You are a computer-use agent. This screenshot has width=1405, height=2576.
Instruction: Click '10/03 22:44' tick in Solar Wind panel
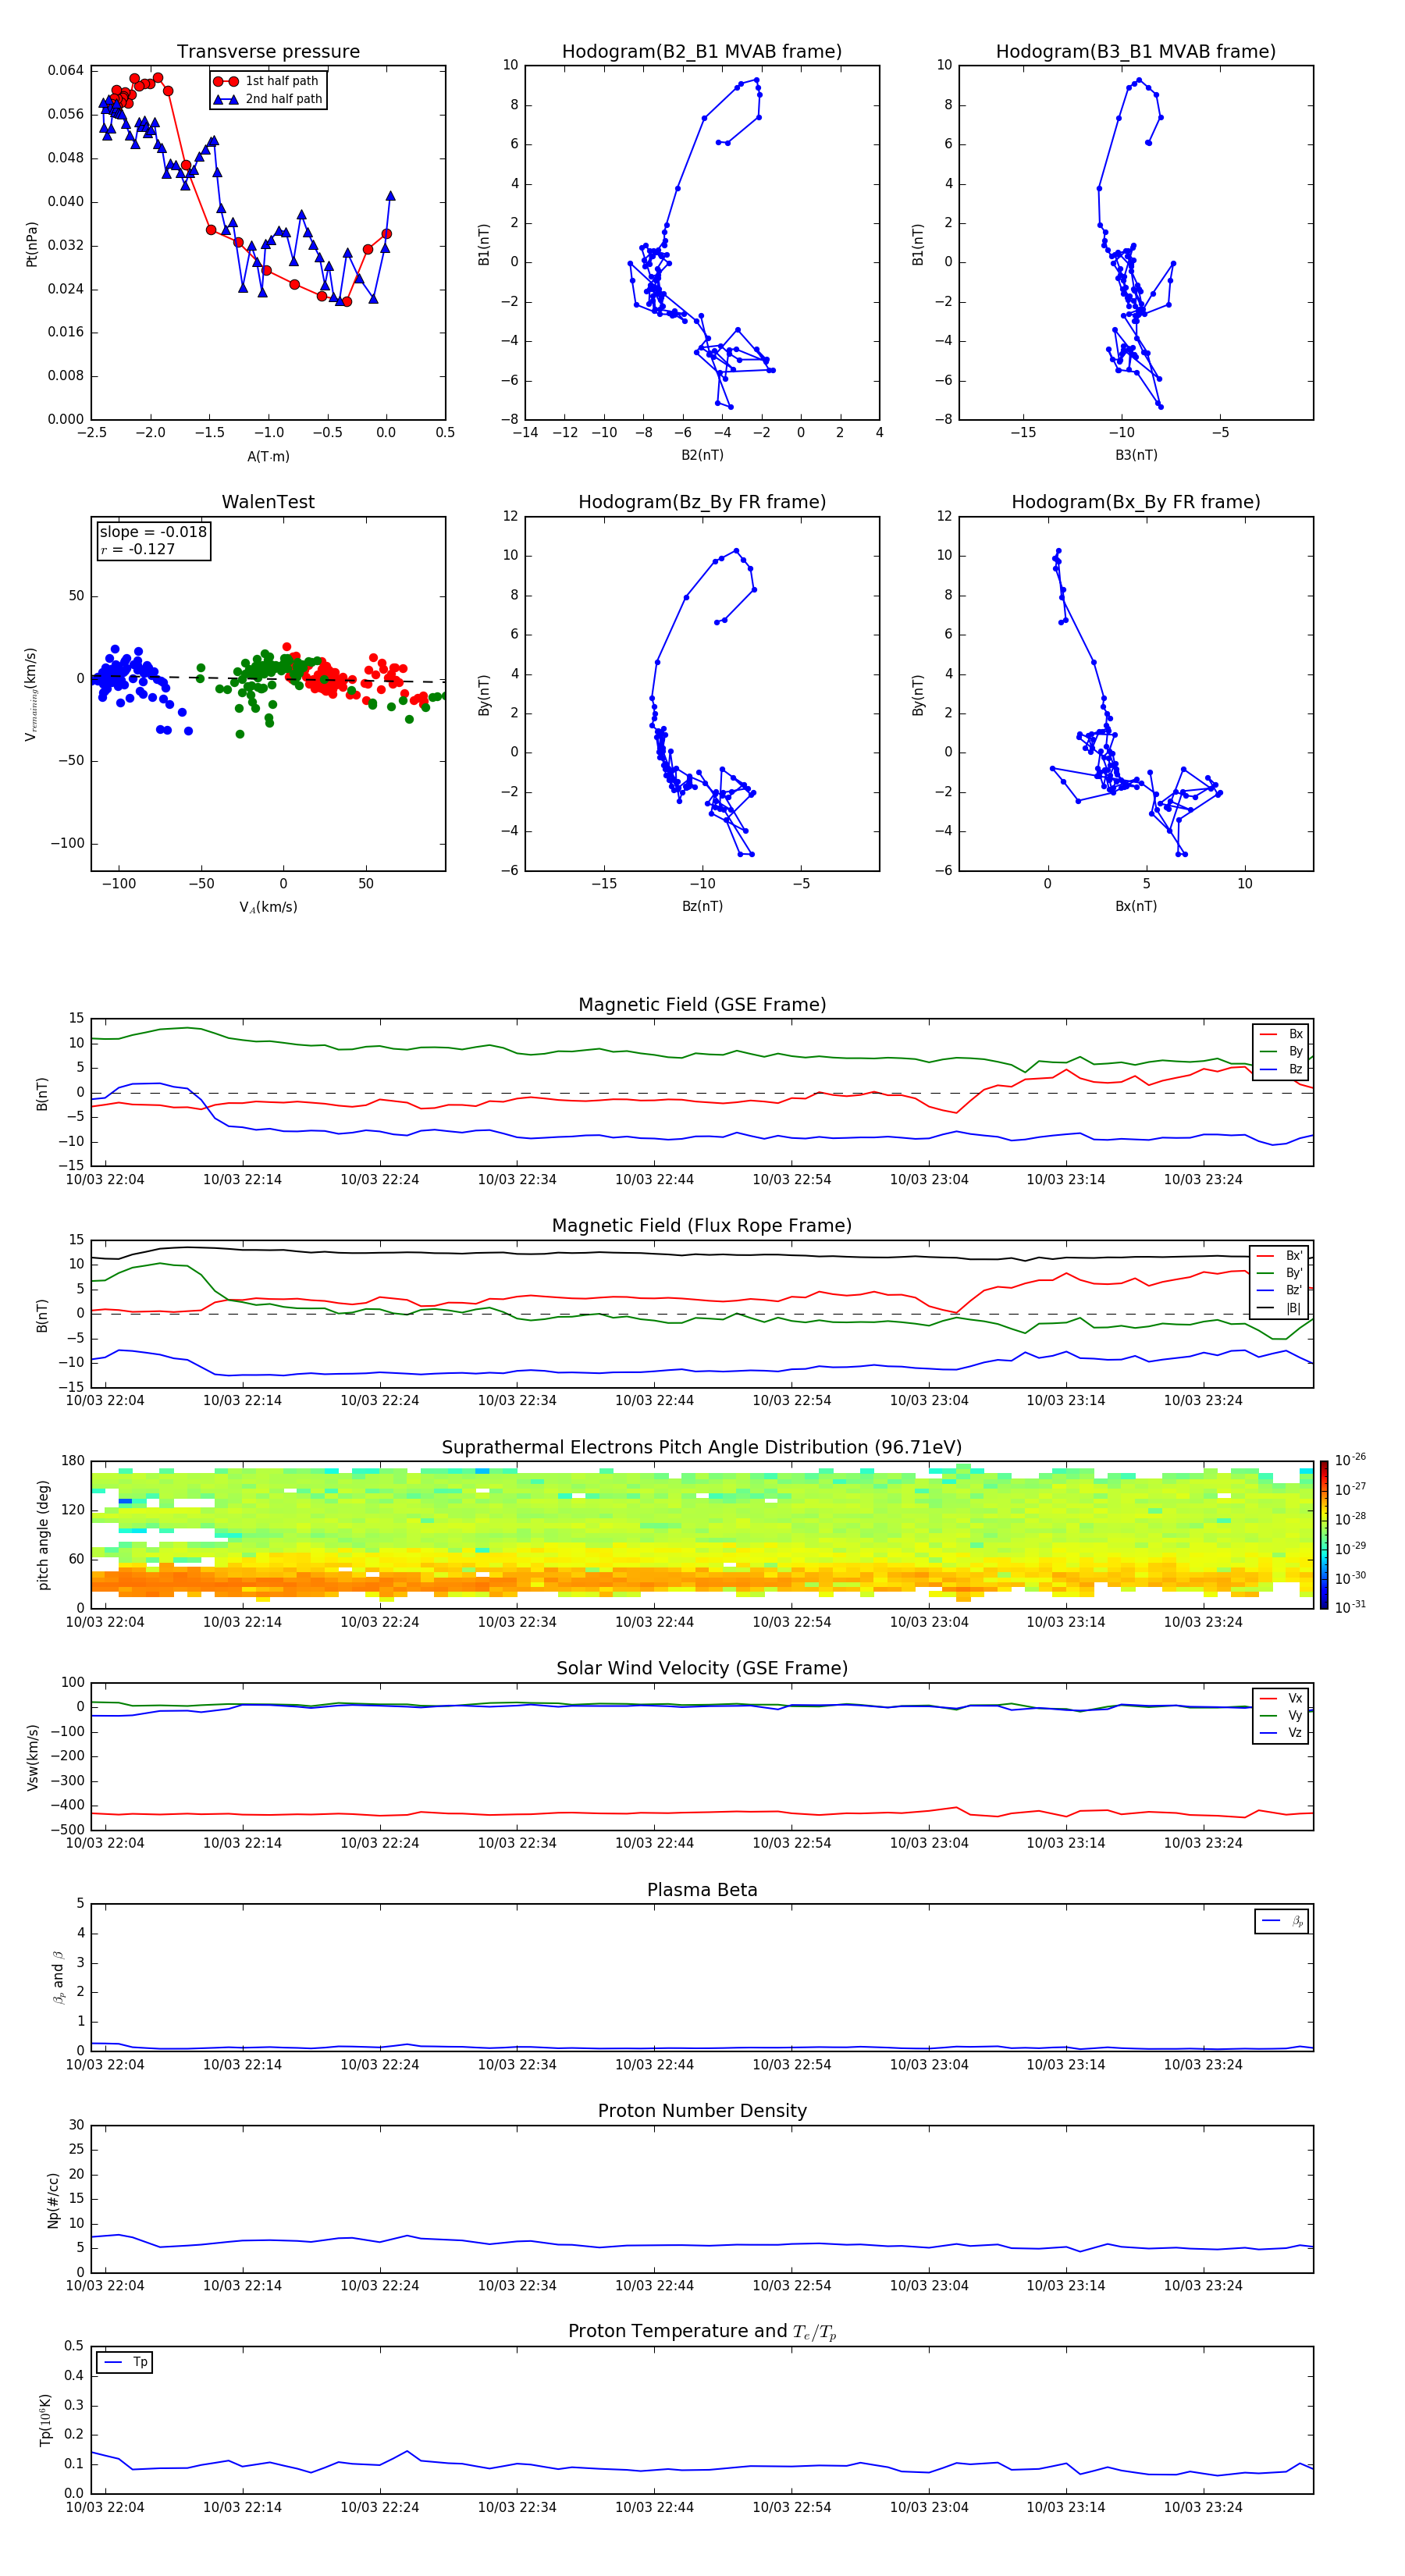(x=654, y=1843)
